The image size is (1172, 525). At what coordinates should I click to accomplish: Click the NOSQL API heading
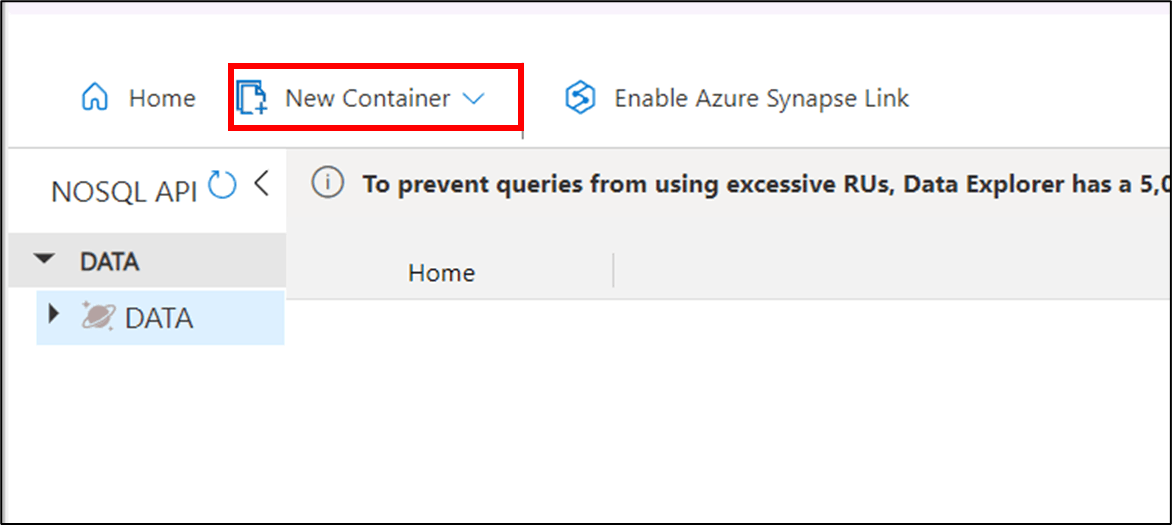(x=124, y=191)
